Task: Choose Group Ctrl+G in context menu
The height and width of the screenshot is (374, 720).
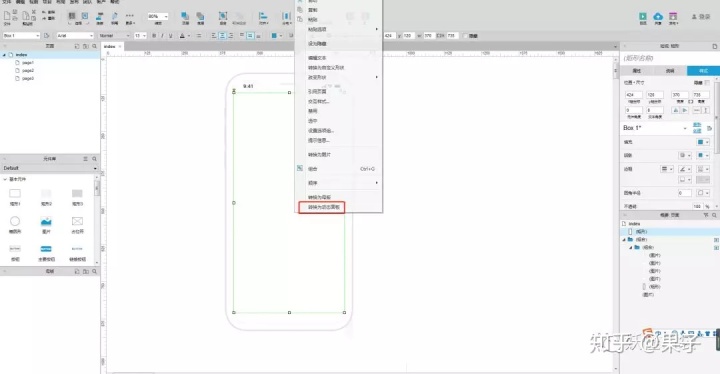Action: (x=338, y=169)
